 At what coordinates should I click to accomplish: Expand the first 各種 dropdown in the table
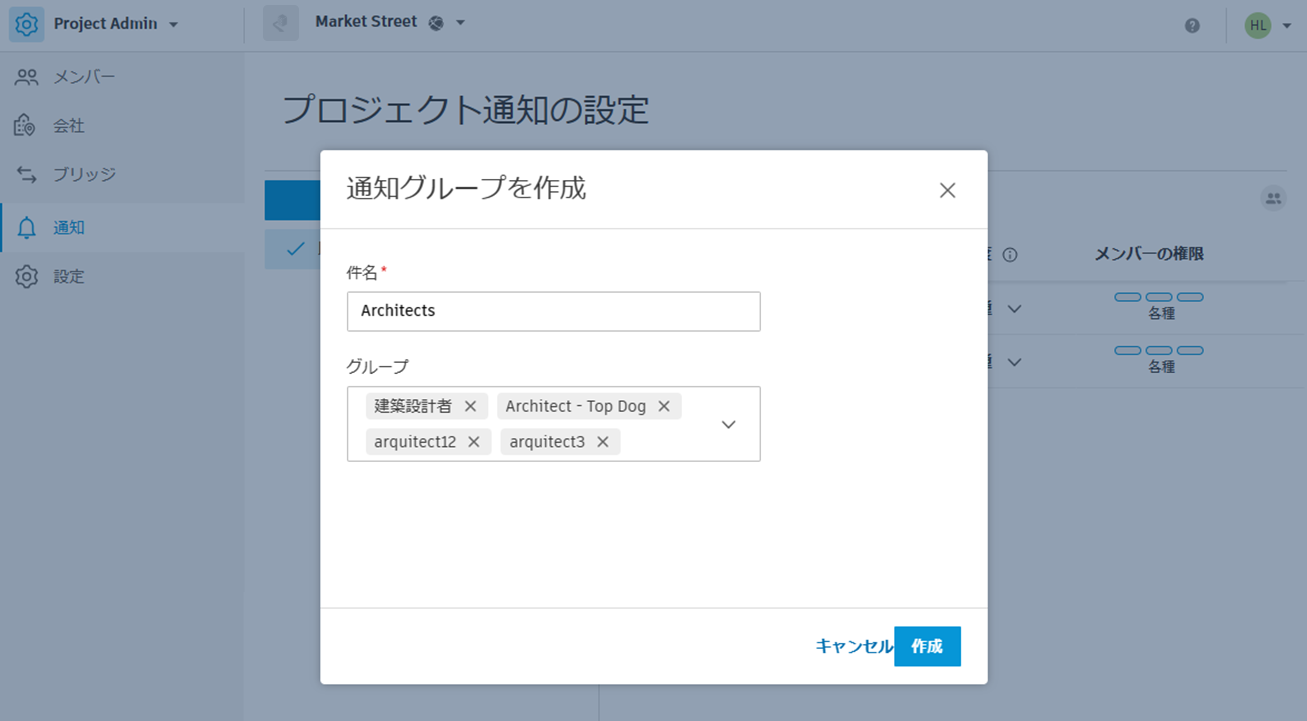(1013, 309)
